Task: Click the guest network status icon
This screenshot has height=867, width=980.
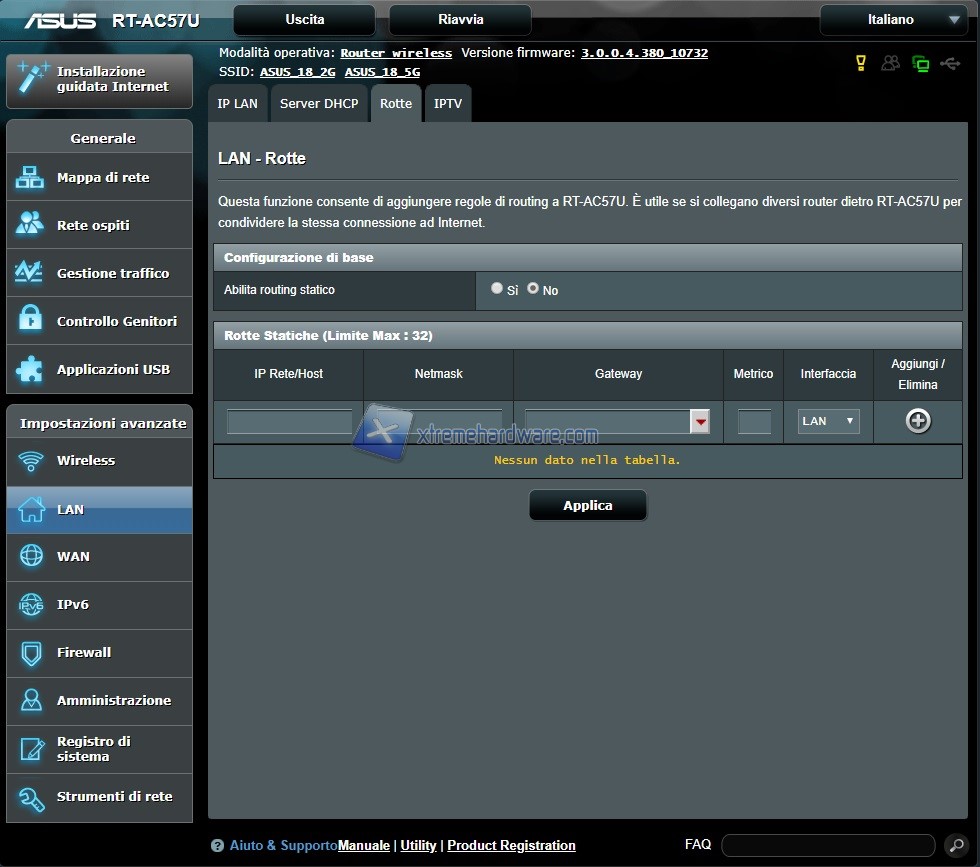Action: (x=890, y=64)
